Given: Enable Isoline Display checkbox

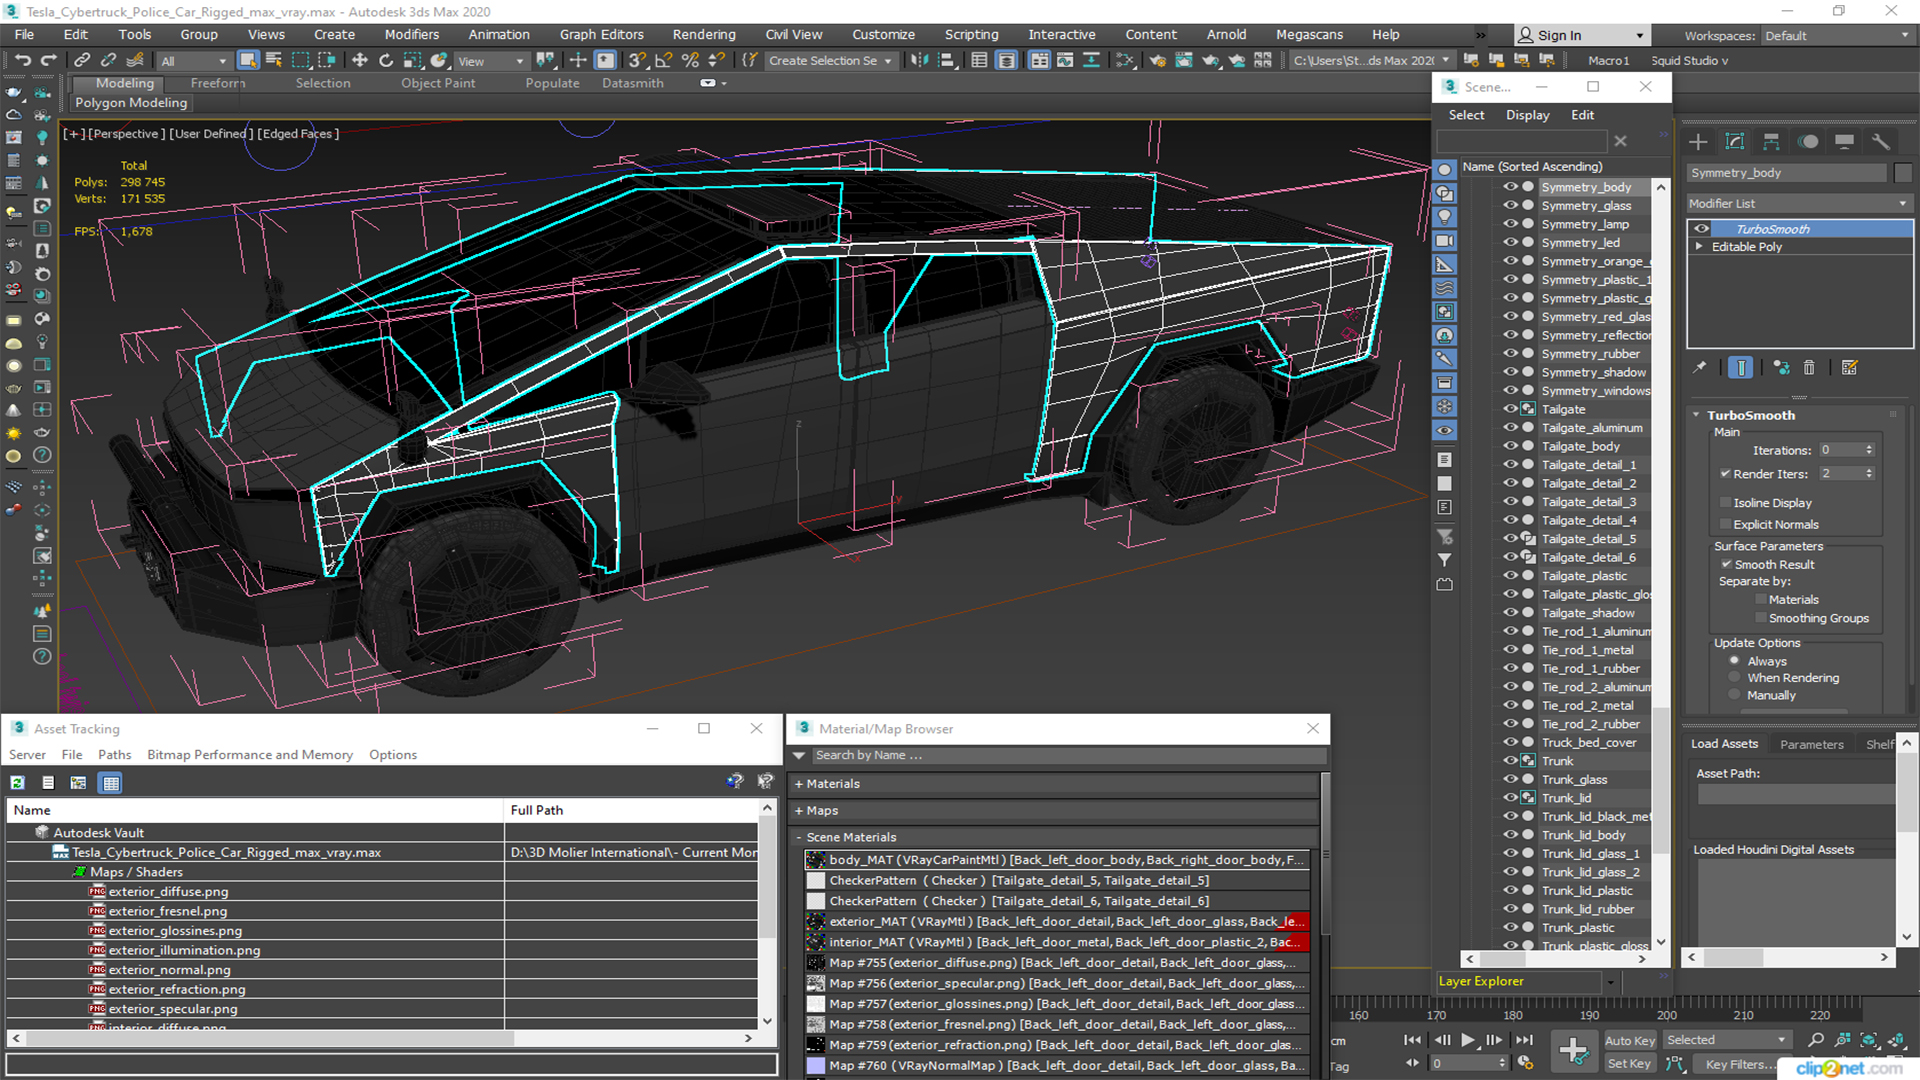Looking at the screenshot, I should [1725, 502].
